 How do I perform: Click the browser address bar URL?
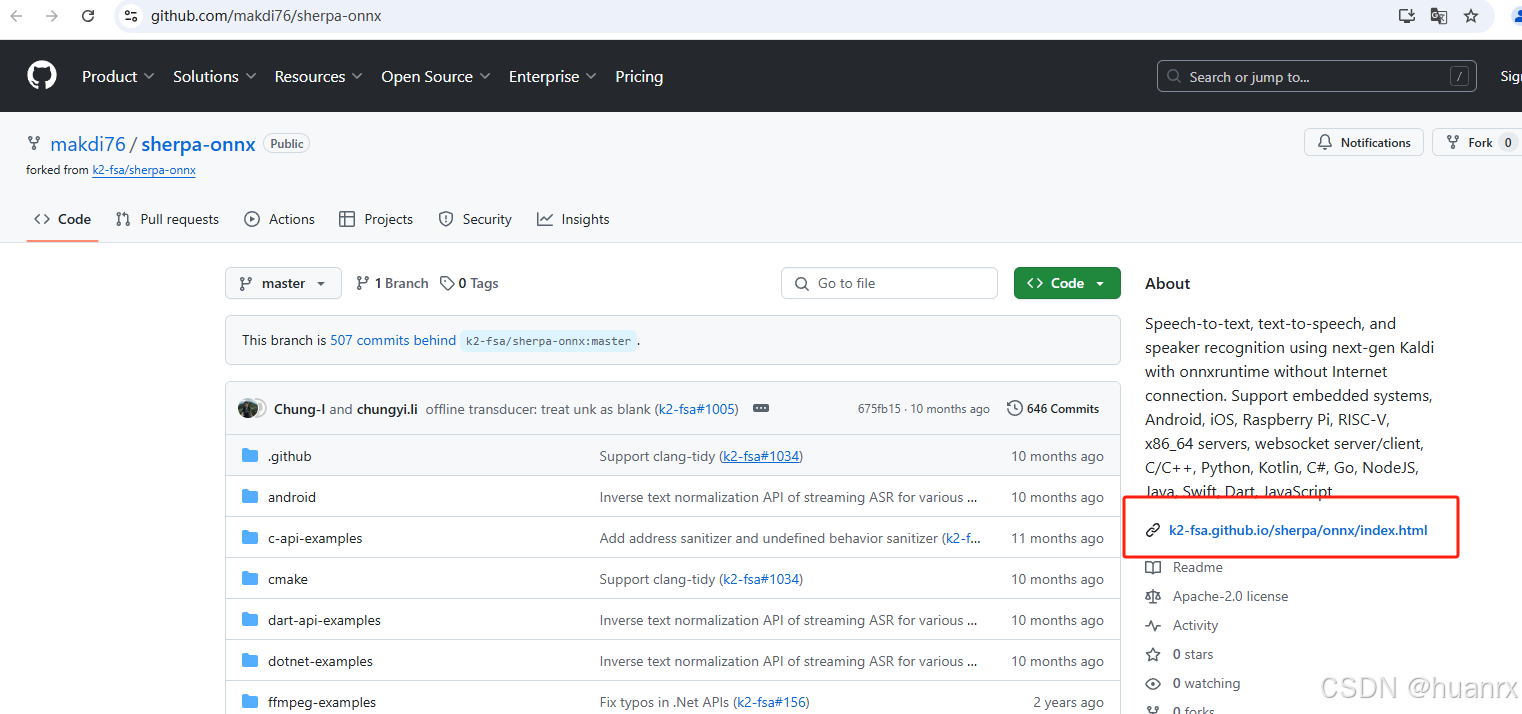pos(266,16)
